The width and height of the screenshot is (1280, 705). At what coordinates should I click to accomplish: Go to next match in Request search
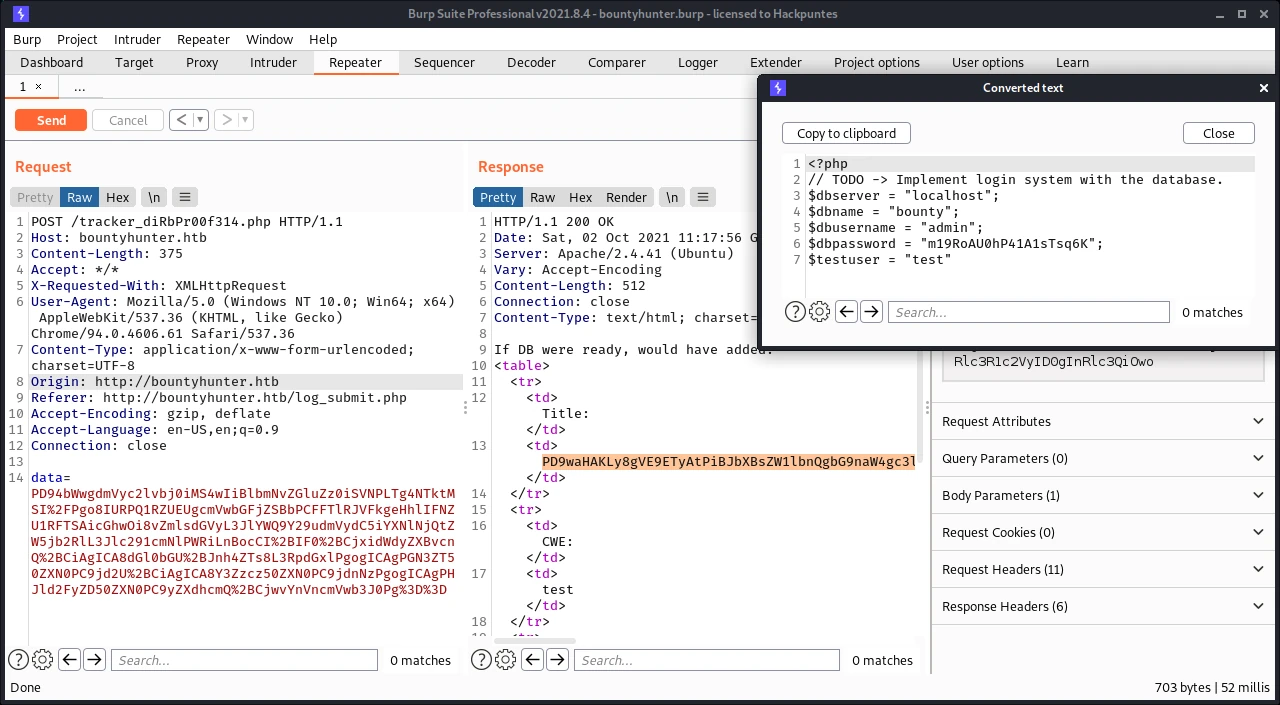tap(94, 660)
